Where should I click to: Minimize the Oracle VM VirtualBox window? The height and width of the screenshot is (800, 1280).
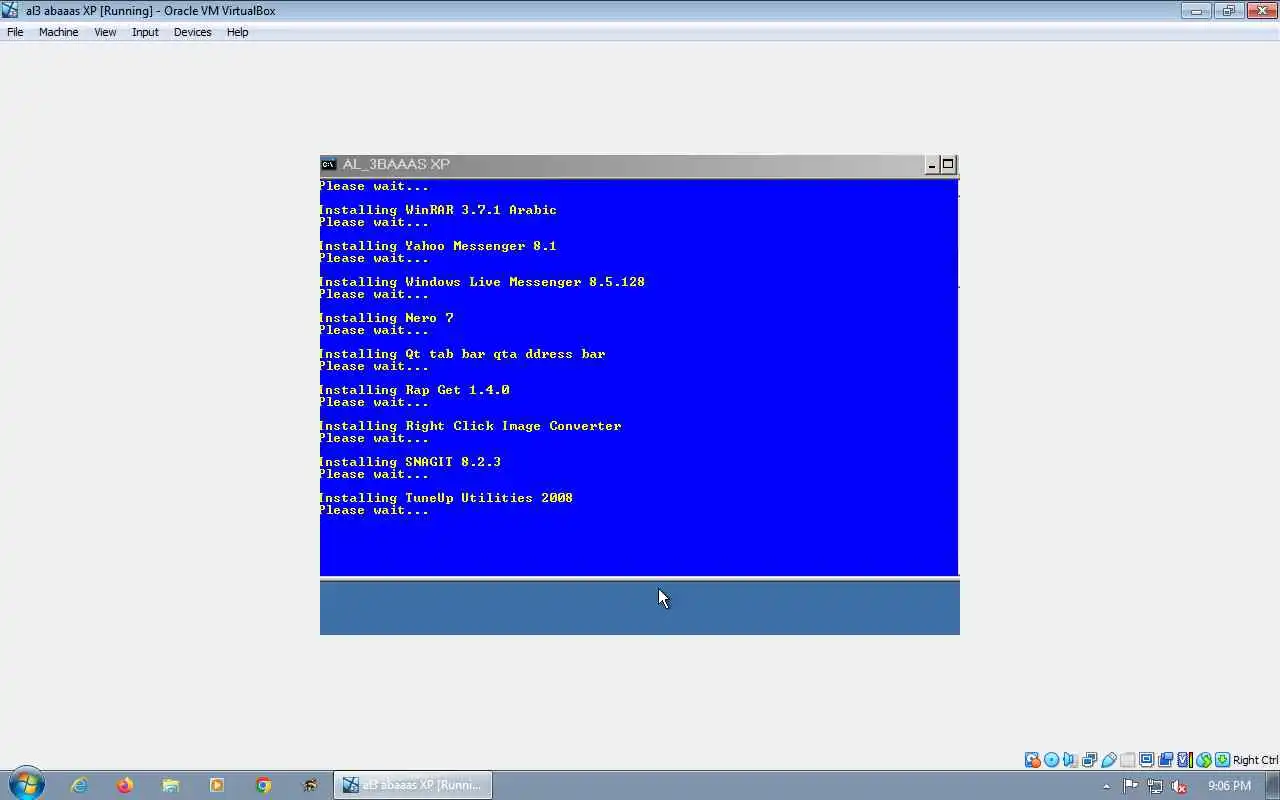point(1196,11)
